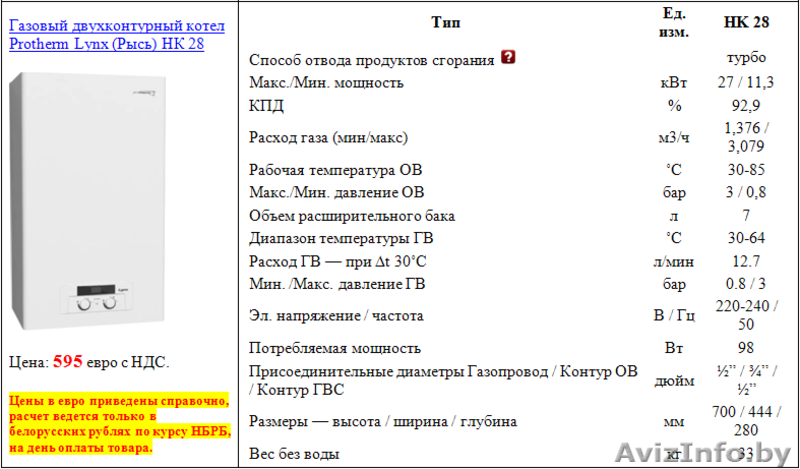The width and height of the screenshot is (800, 469).
Task: Open the Protherm Lynx НК 28 product link
Action: (x=117, y=35)
